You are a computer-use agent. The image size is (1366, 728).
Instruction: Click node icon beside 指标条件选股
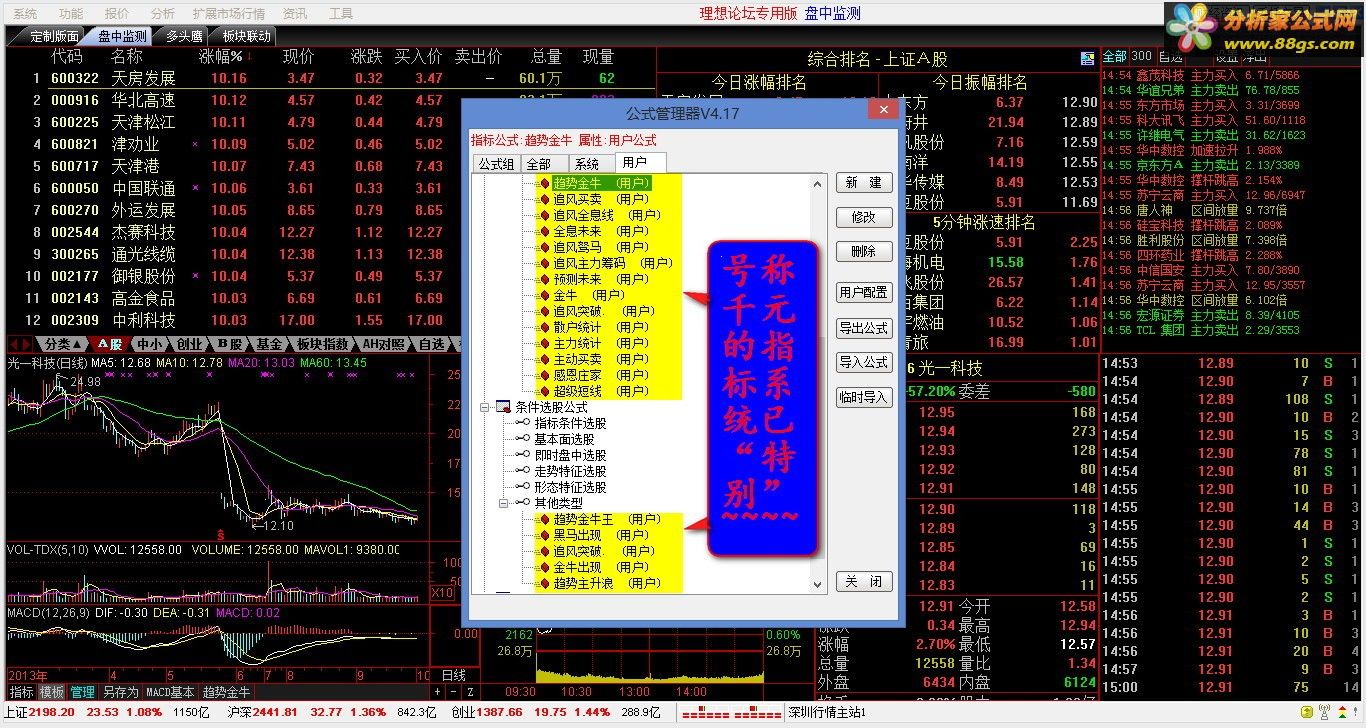[x=523, y=423]
